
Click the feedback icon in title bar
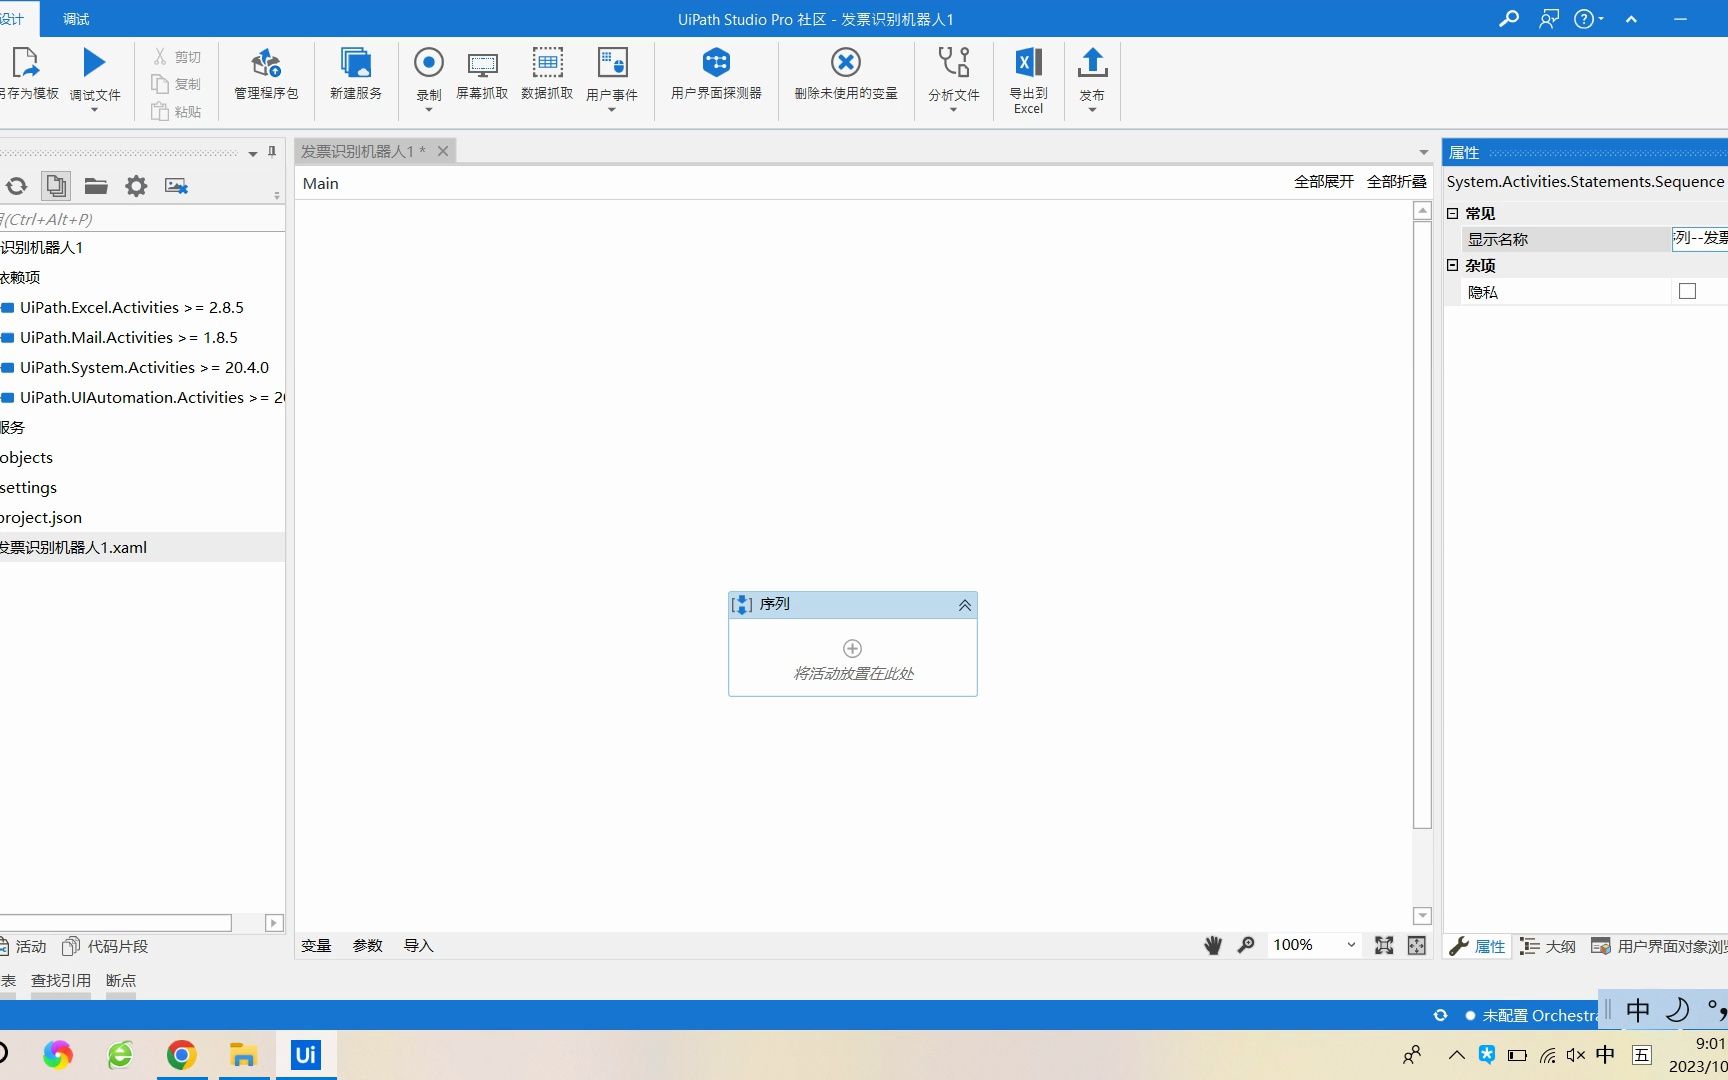(1549, 19)
